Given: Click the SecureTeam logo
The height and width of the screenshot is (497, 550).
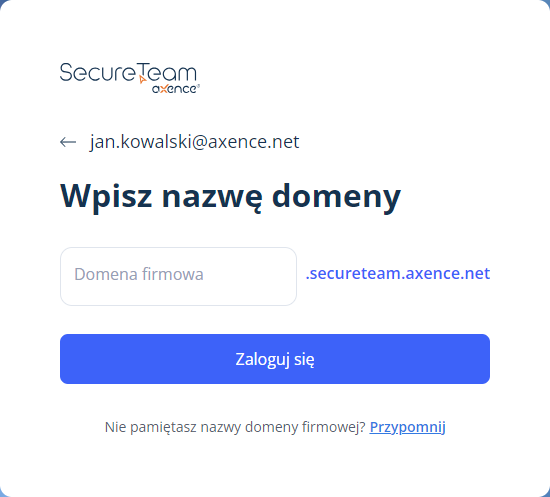Looking at the screenshot, I should (x=130, y=78).
